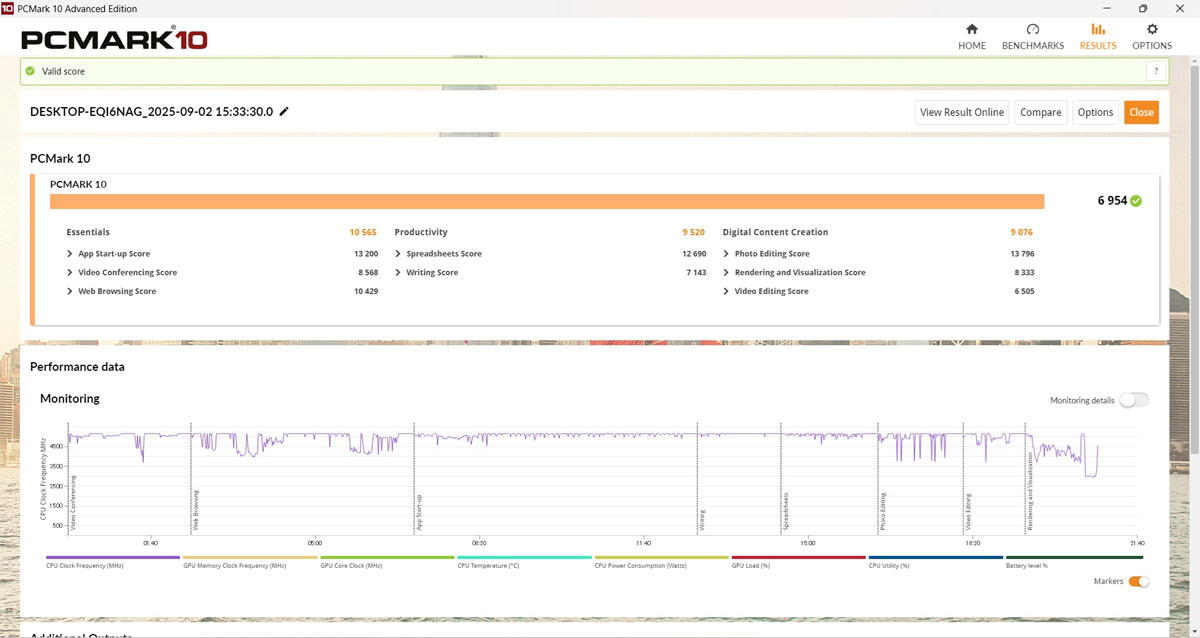1200x638 pixels.
Task: Toggle GPU Core Clock legend series
Action: tap(387, 562)
